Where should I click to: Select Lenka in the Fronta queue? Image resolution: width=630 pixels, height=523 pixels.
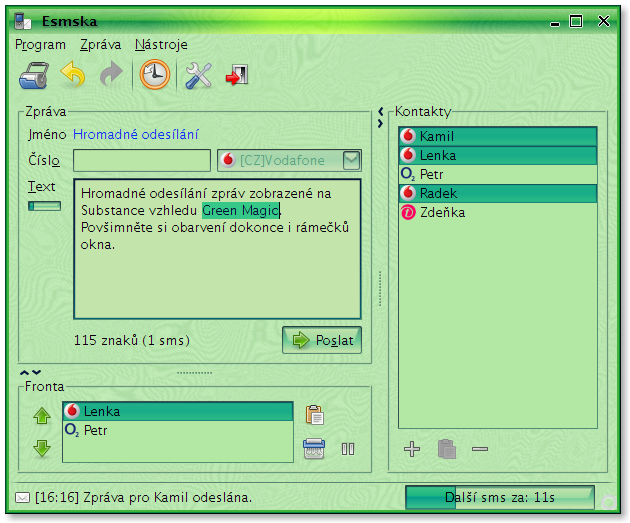click(x=178, y=411)
